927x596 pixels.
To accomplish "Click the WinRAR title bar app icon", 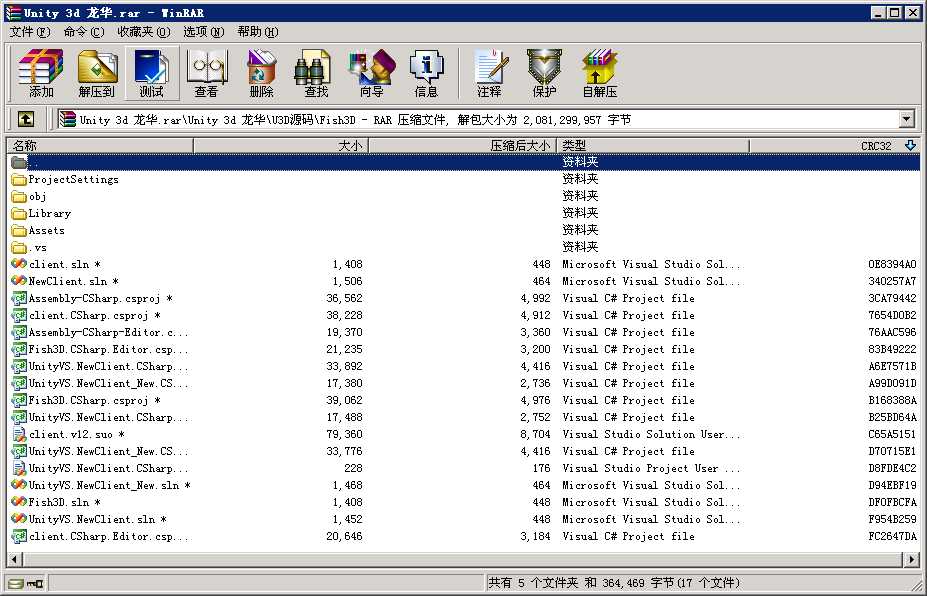I will pos(13,12).
